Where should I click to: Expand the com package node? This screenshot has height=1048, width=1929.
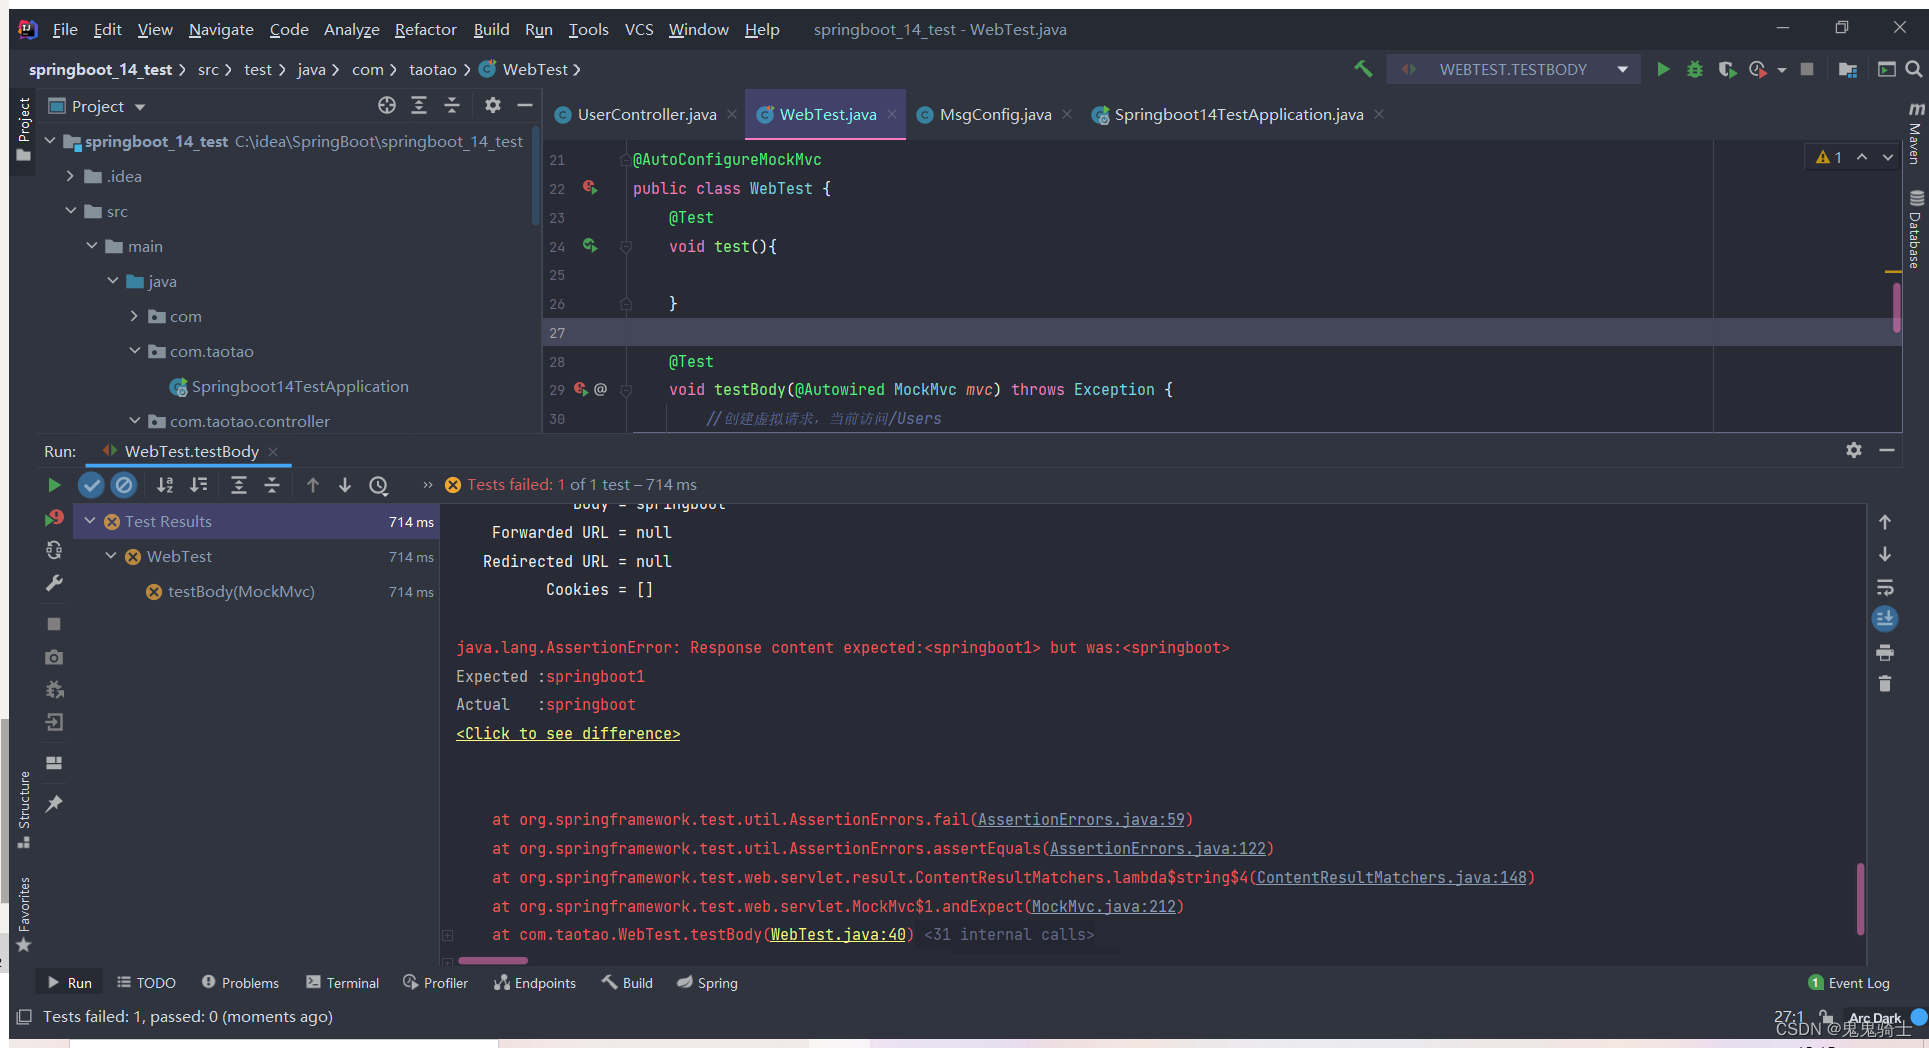pyautogui.click(x=134, y=316)
